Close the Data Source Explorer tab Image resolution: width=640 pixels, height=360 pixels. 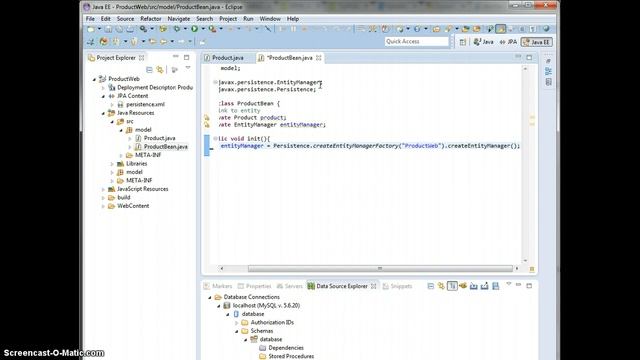coord(373,286)
